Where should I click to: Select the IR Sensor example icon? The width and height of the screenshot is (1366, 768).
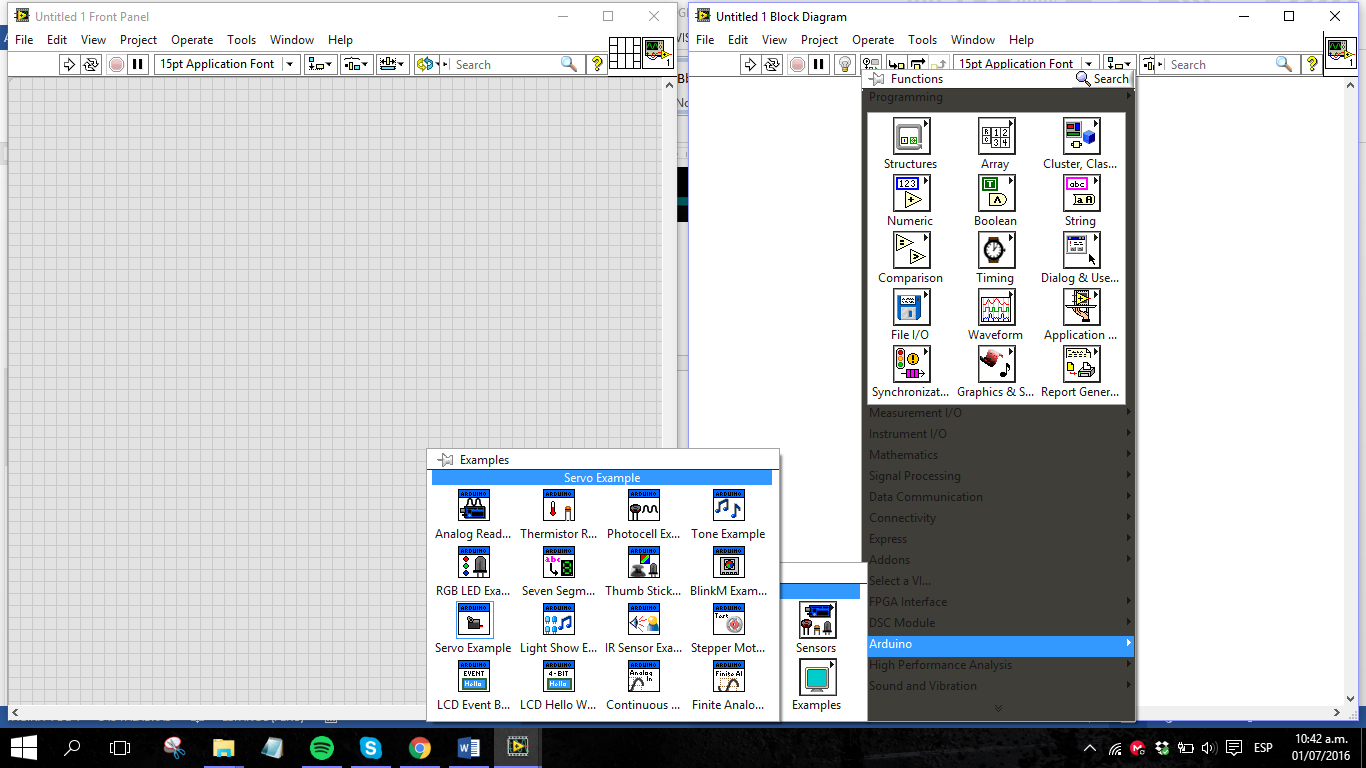[x=644, y=621]
